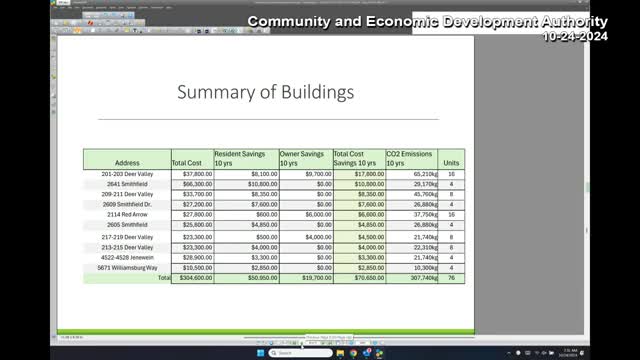Screen dimensions: 640x360
Task: Show hidden system tray icons
Action: (509, 353)
